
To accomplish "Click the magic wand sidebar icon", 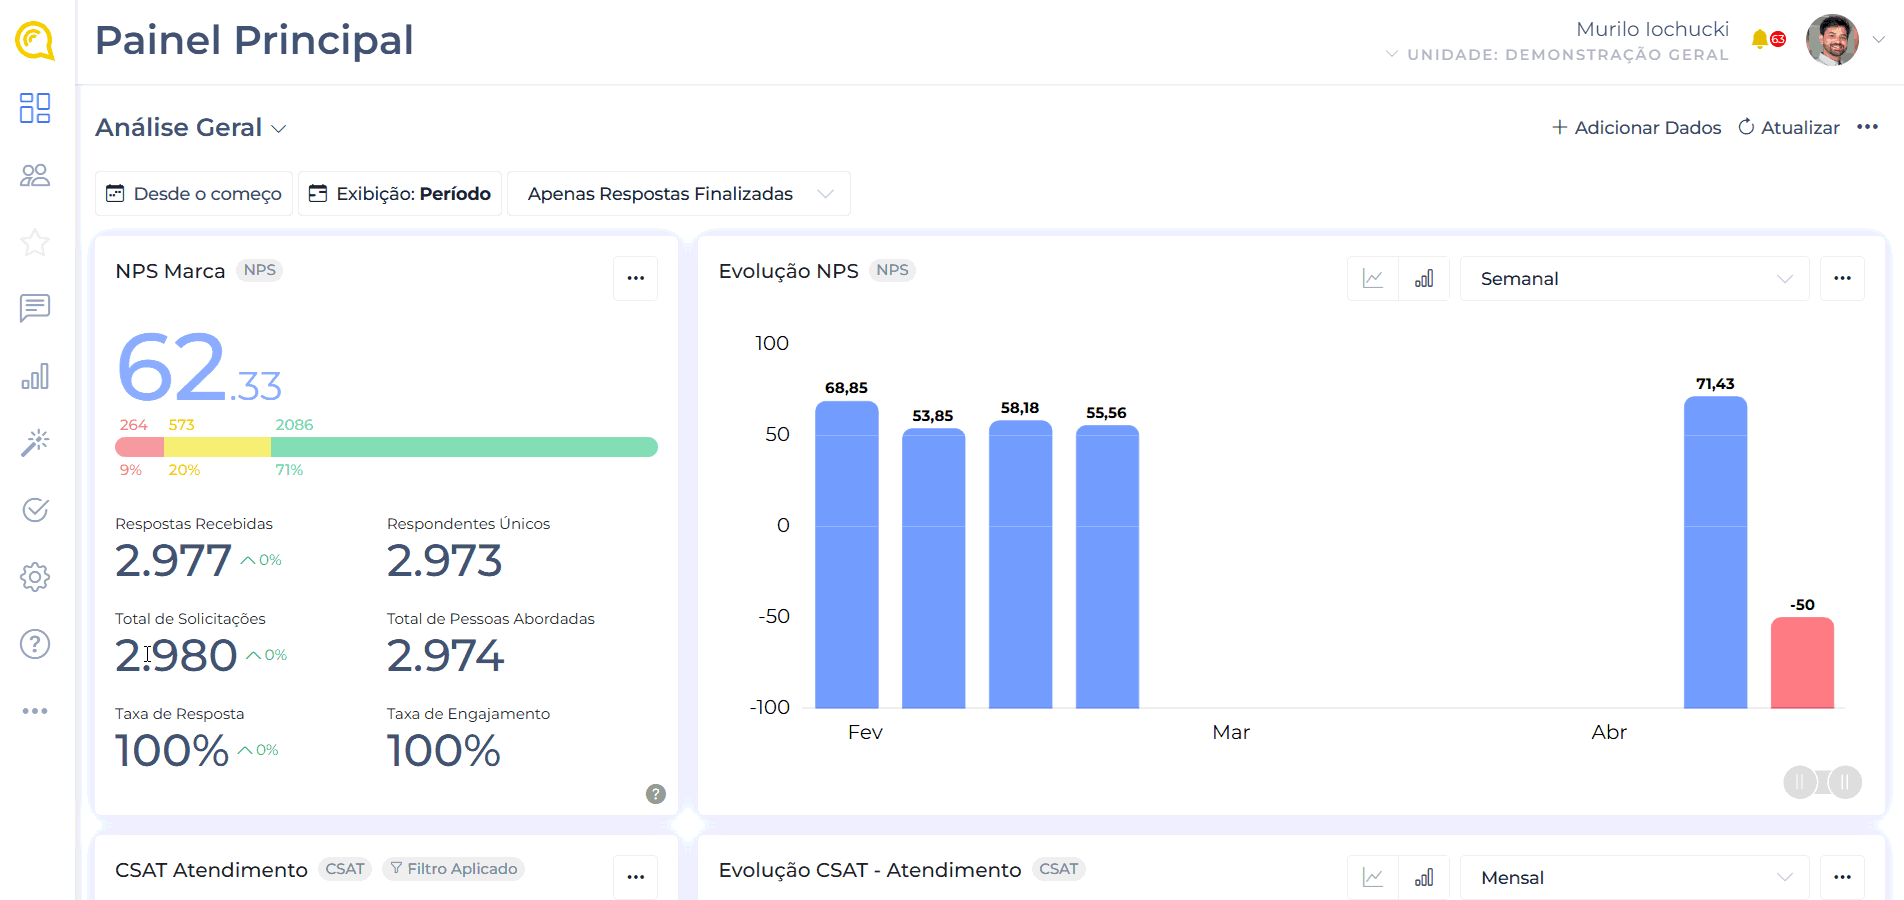I will 35,442.
